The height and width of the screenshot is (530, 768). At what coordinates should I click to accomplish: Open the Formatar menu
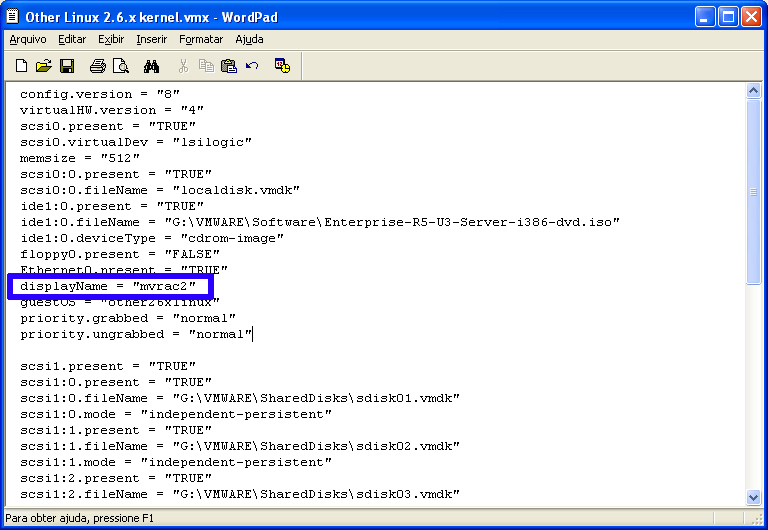(x=201, y=39)
